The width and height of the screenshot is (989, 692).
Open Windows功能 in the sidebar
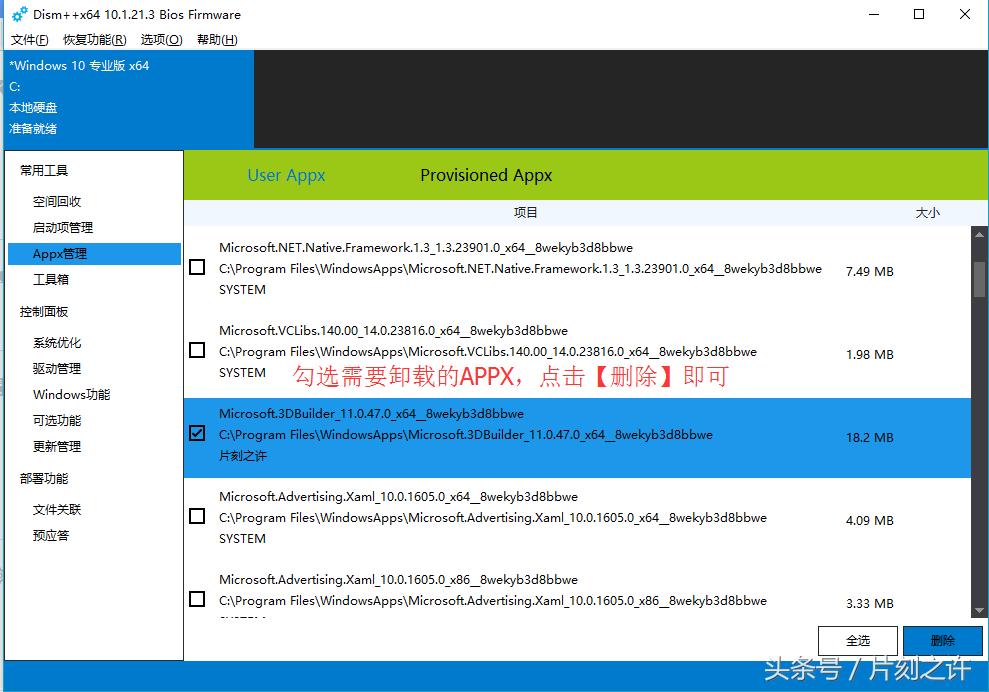[71, 394]
